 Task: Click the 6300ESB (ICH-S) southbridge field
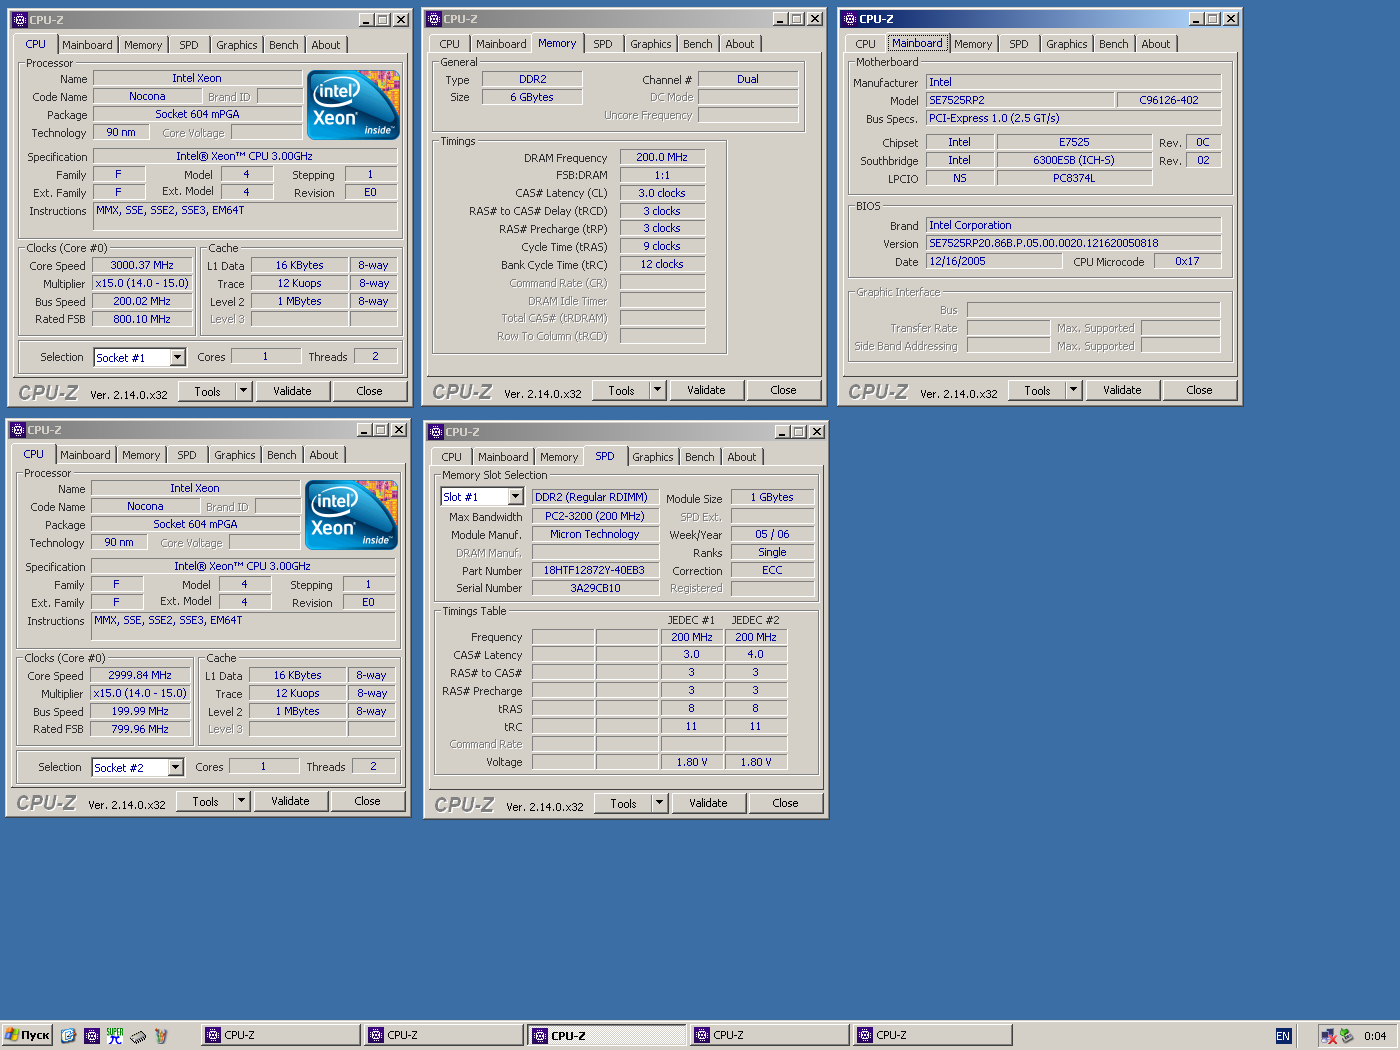[1074, 160]
